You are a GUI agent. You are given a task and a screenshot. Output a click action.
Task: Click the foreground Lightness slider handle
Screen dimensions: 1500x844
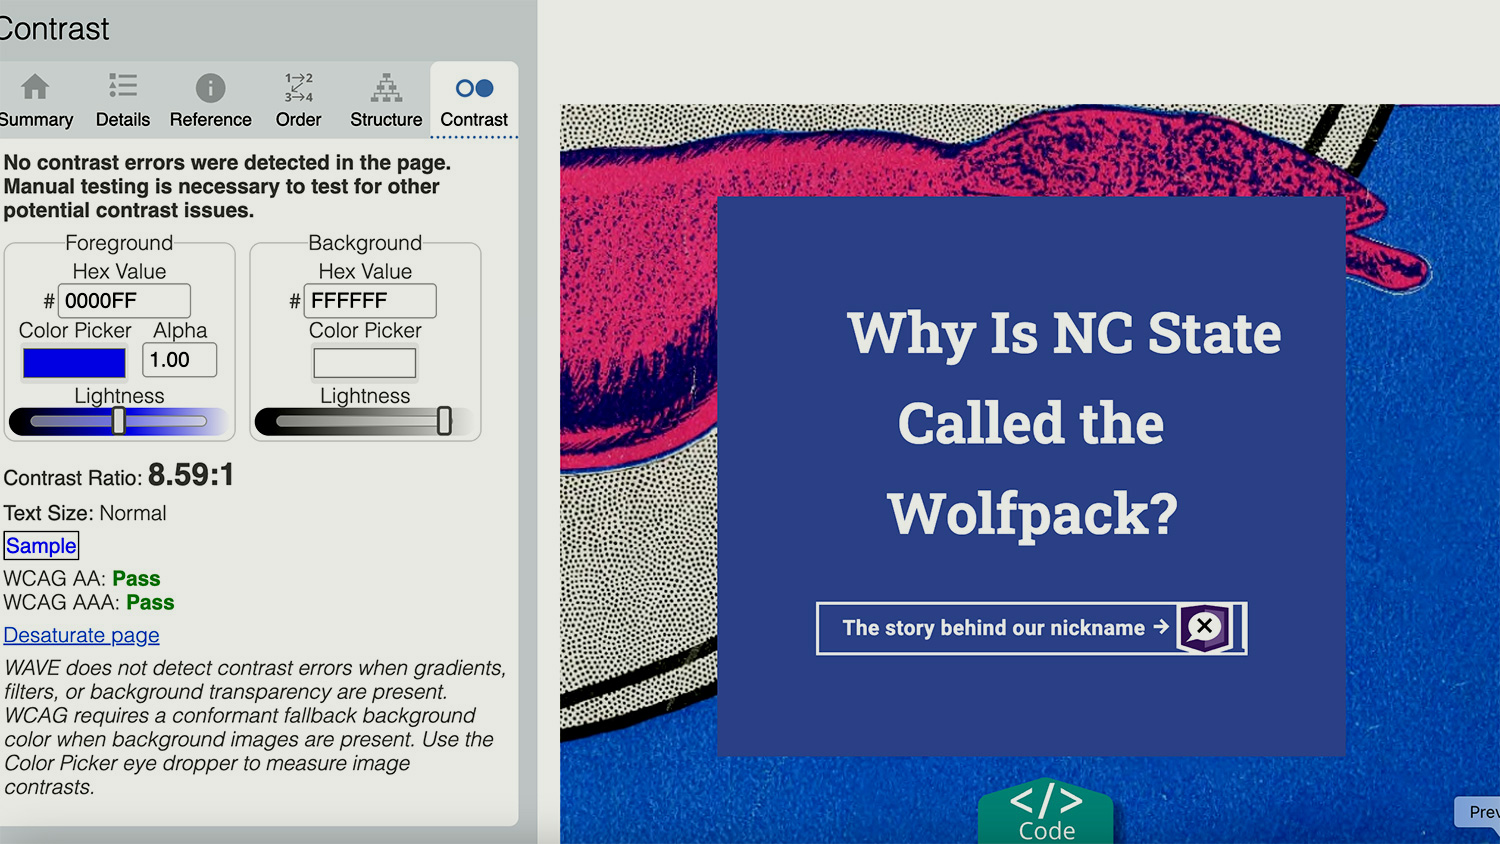click(x=119, y=421)
